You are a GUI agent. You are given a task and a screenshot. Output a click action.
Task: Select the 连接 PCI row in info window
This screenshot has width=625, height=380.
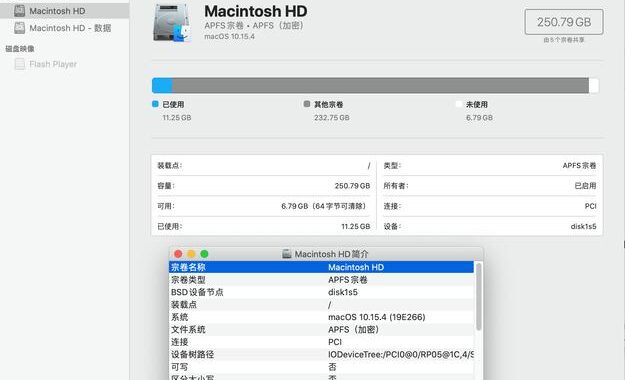pos(321,342)
